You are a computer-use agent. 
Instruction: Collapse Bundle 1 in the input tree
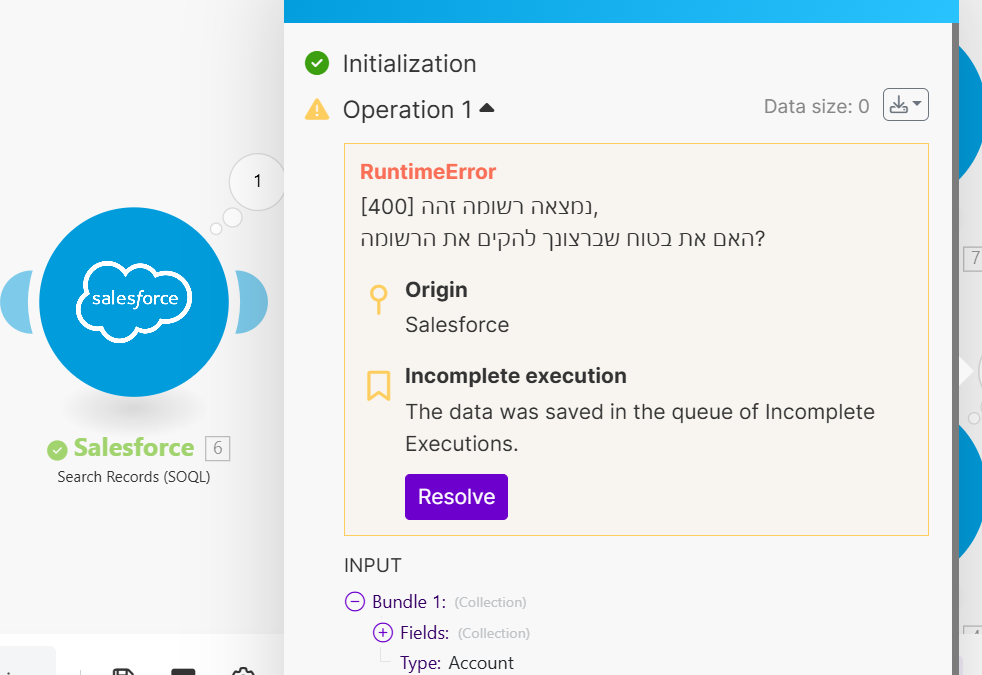click(x=355, y=602)
